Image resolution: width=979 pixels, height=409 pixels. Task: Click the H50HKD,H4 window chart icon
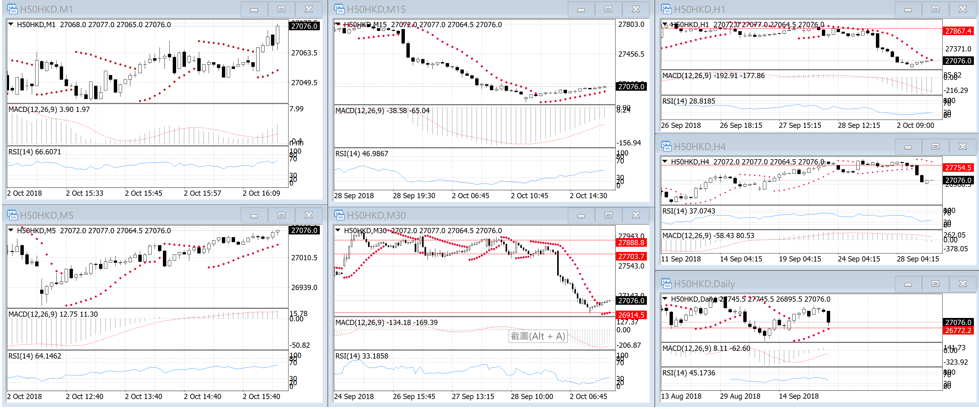666,146
